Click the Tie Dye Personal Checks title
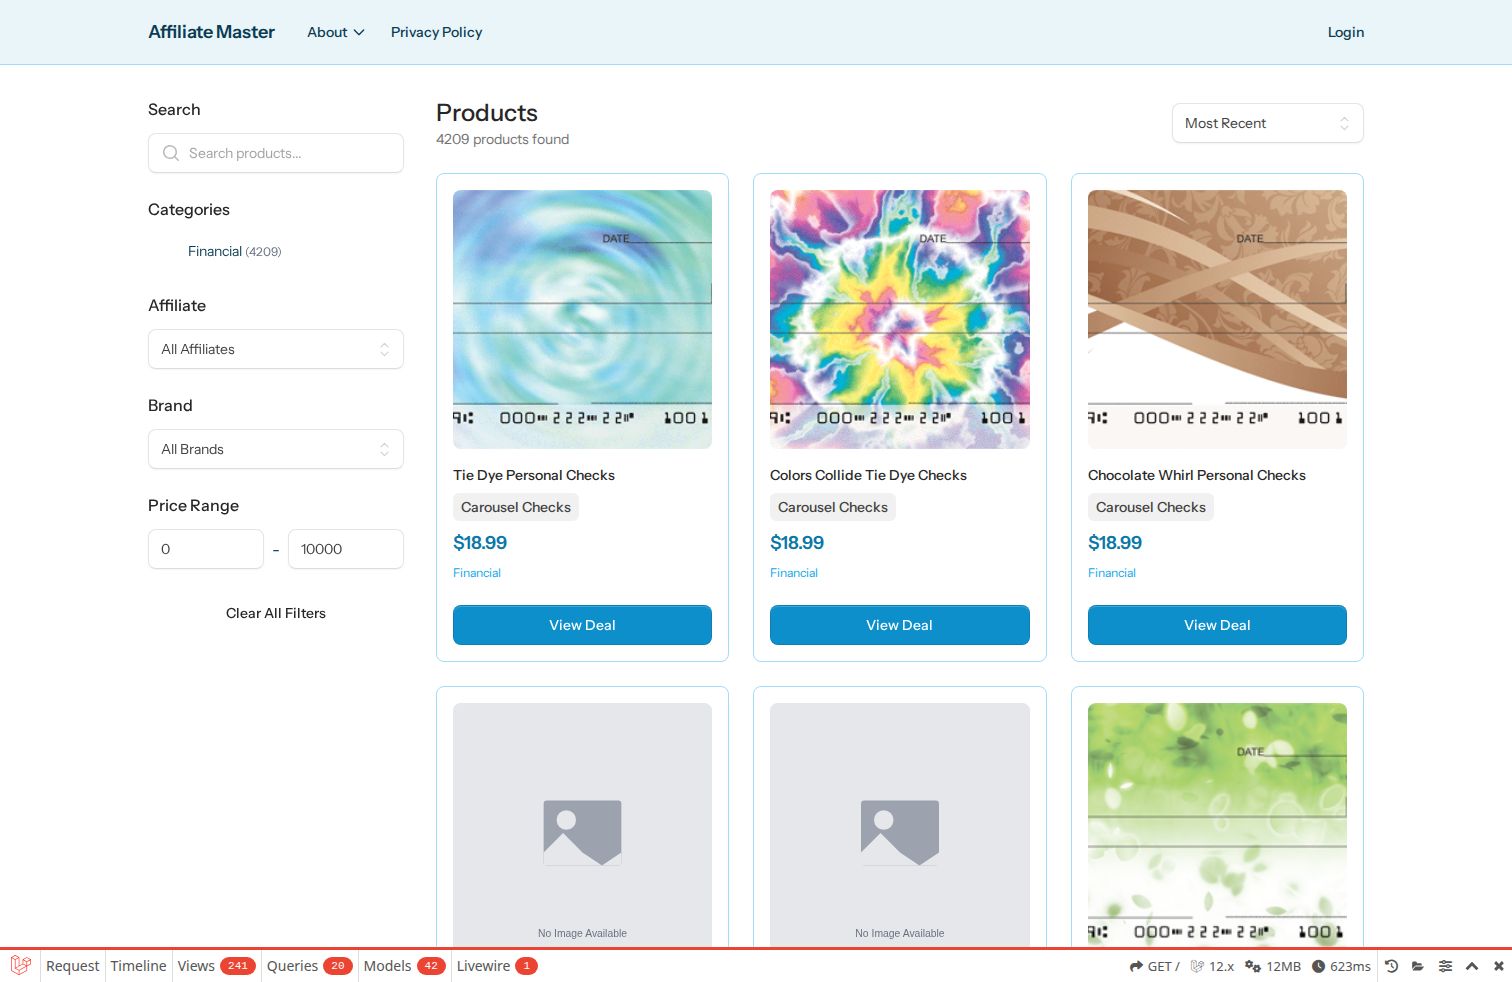1512x982 pixels. pos(534,475)
